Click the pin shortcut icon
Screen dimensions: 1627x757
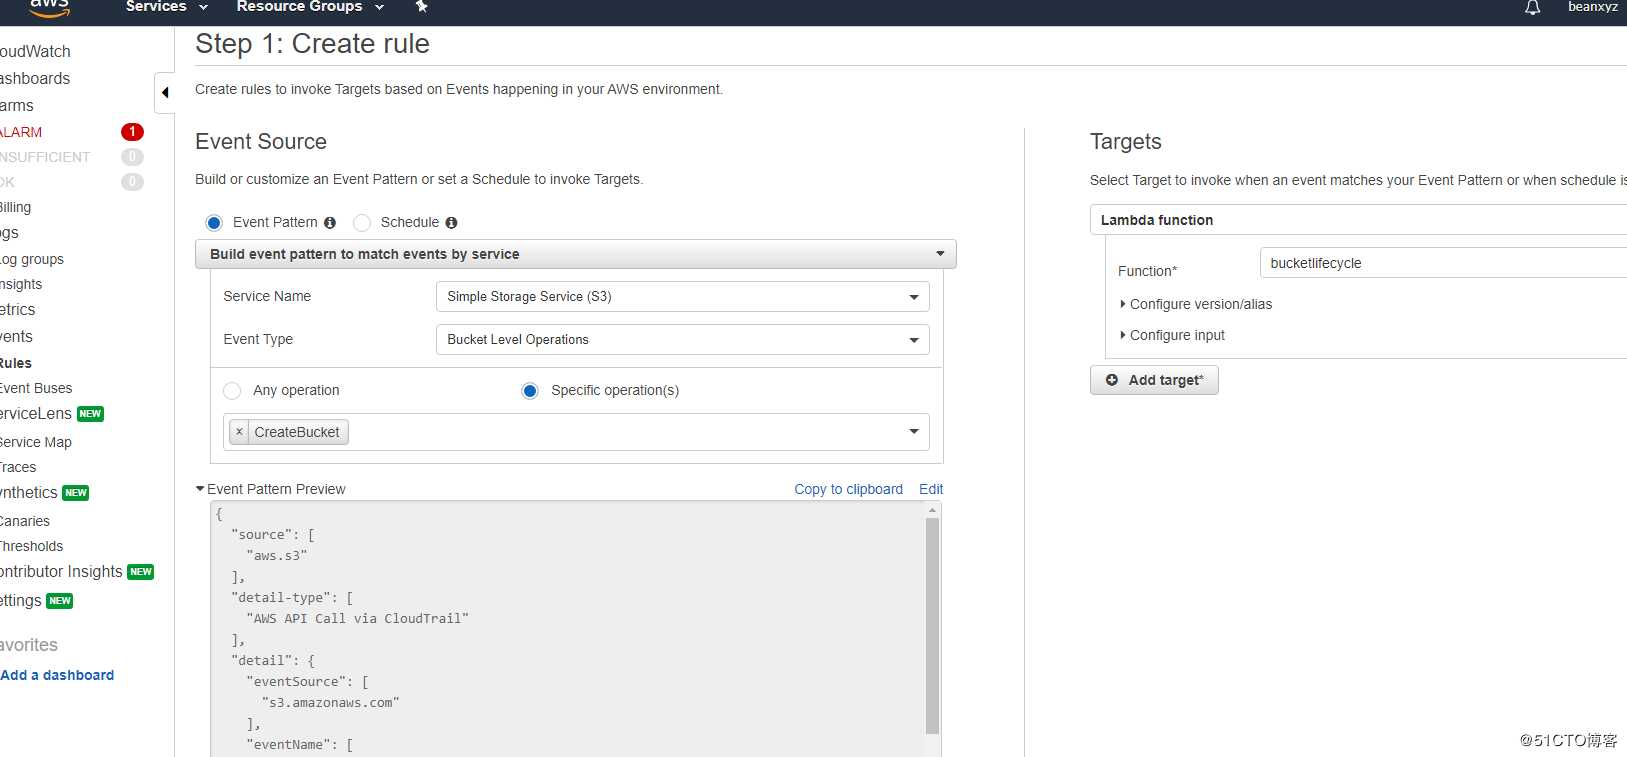pyautogui.click(x=422, y=7)
